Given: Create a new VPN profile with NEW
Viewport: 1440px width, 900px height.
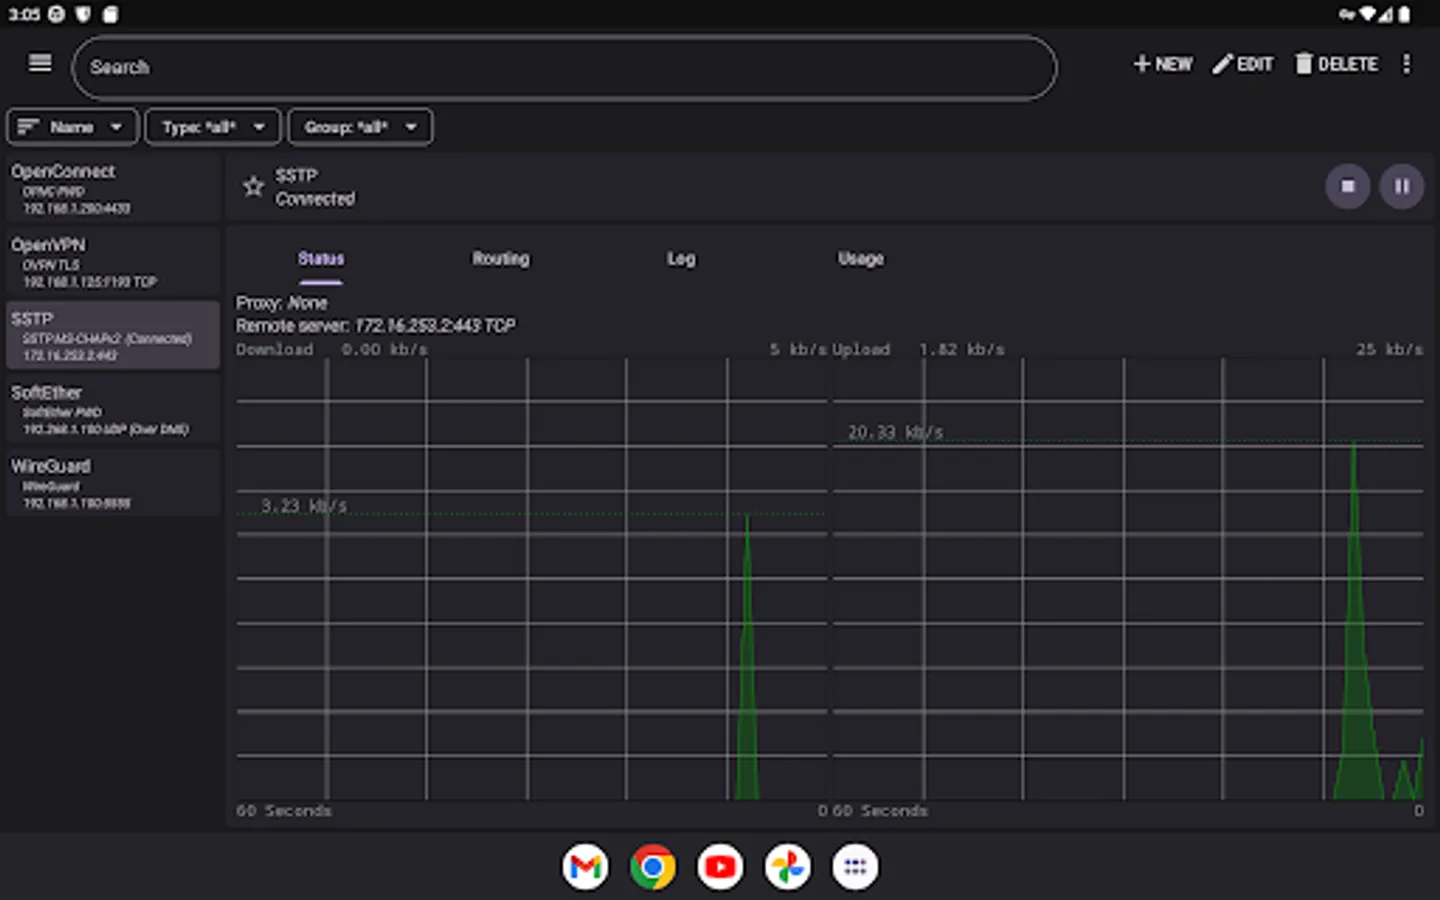Looking at the screenshot, I should tap(1162, 64).
